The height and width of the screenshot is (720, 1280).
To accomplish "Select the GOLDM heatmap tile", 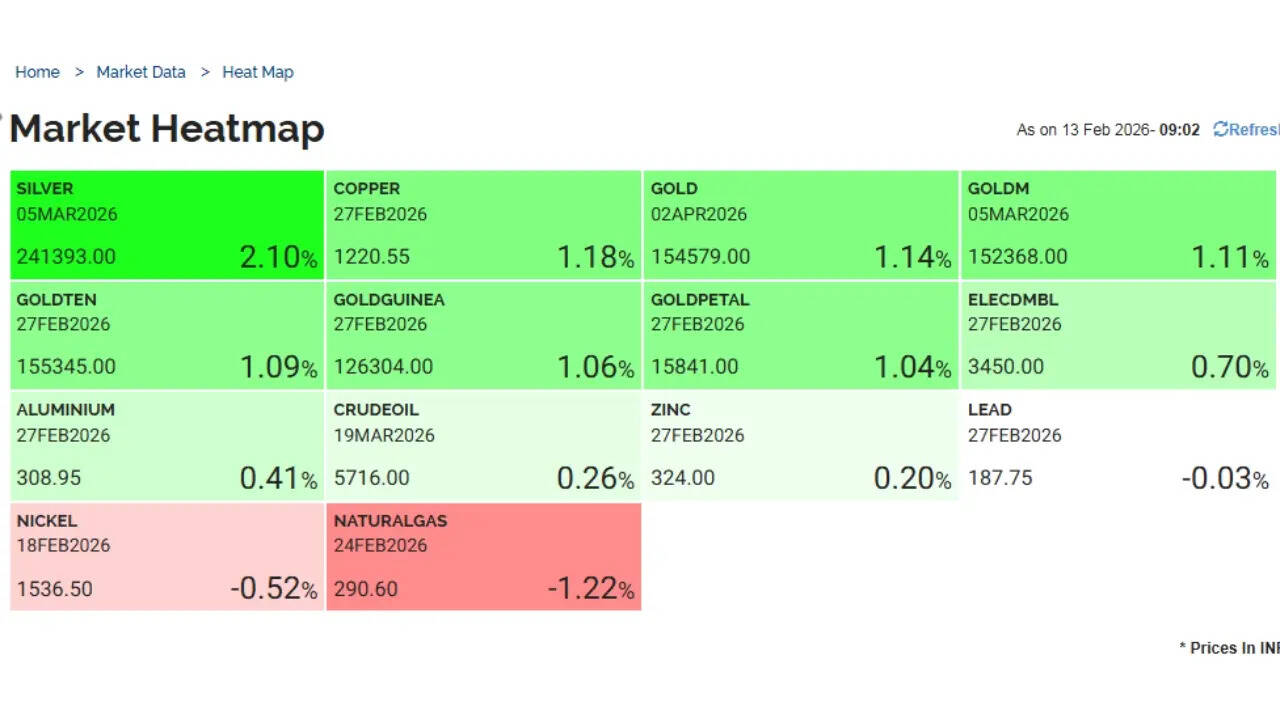I will tap(1118, 225).
